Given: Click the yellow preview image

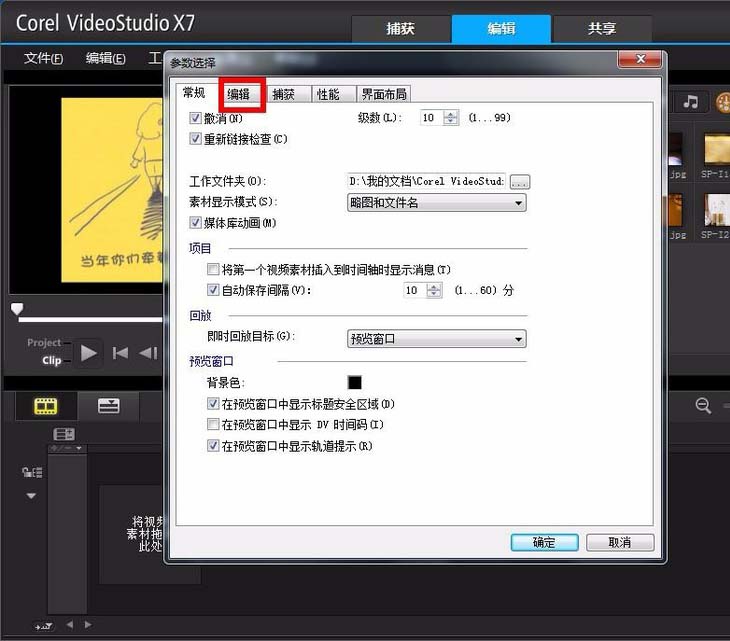Looking at the screenshot, I should [x=112, y=190].
